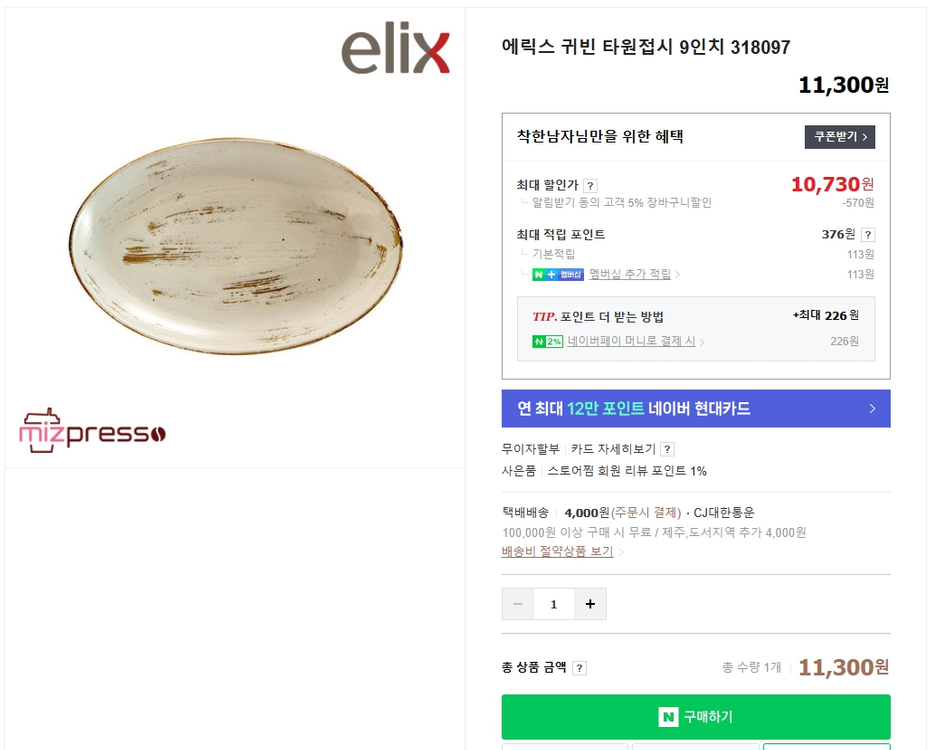Click the green N 2% Naver Pay badge
The image size is (935, 750).
point(547,342)
